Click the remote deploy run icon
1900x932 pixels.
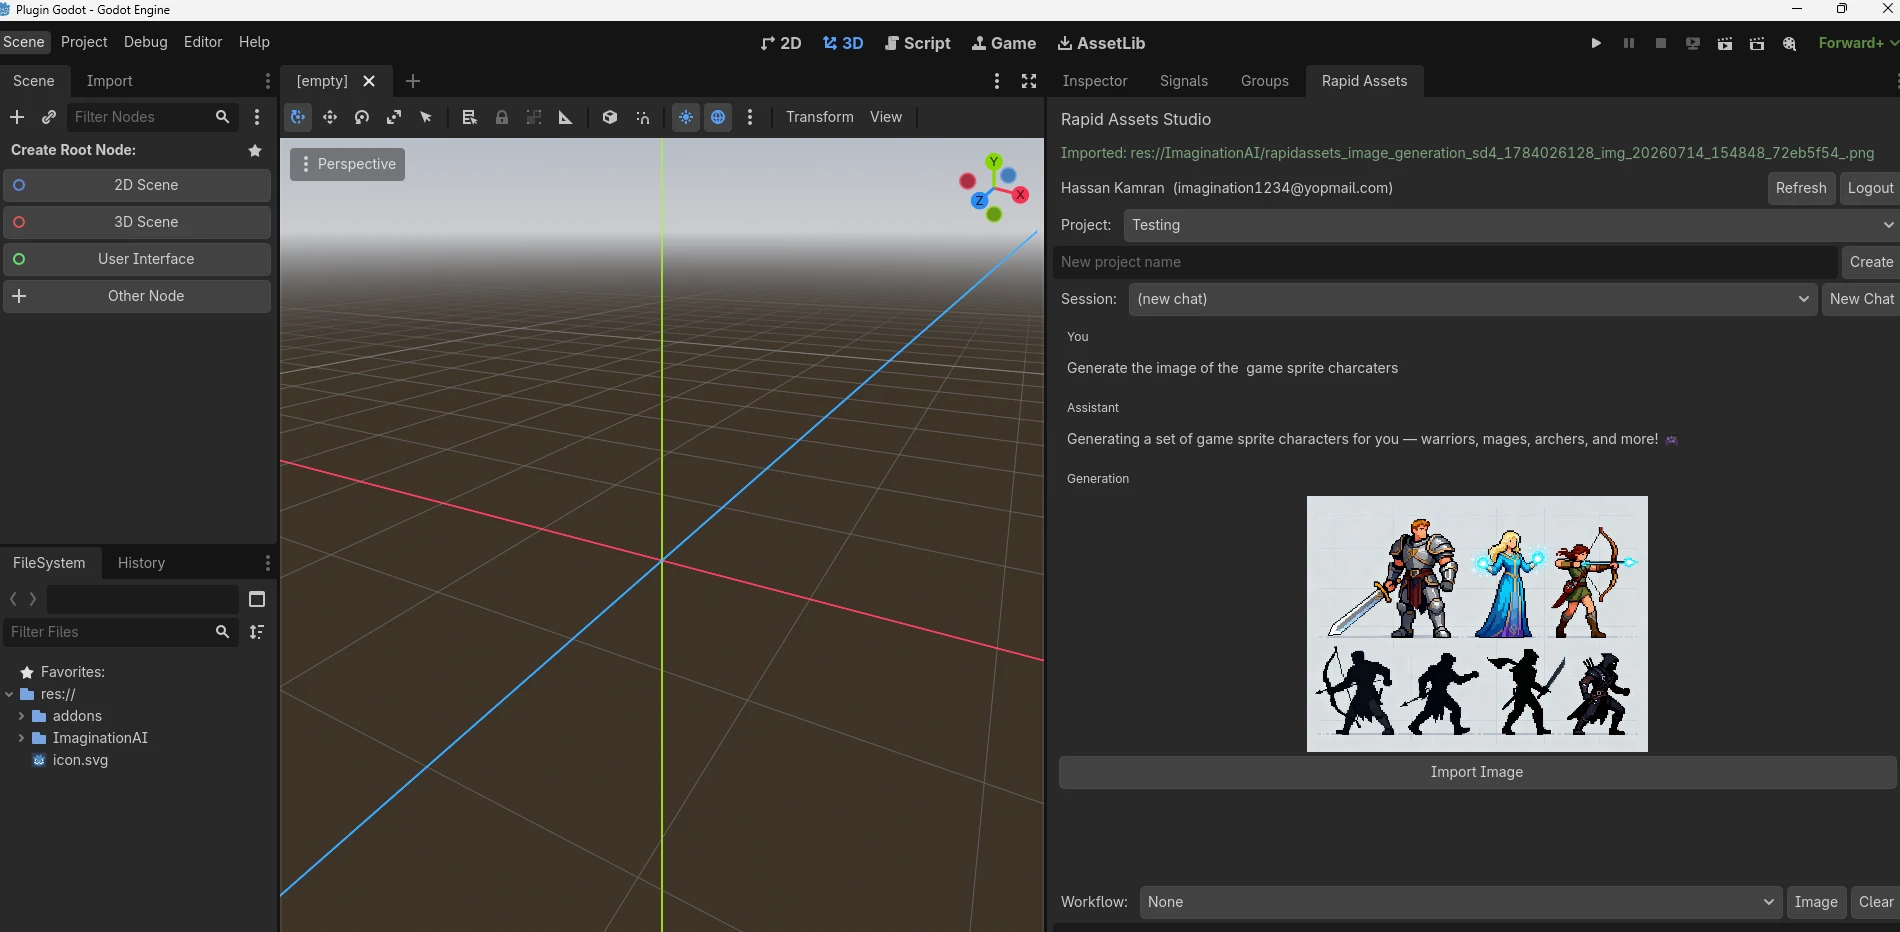pos(1693,43)
